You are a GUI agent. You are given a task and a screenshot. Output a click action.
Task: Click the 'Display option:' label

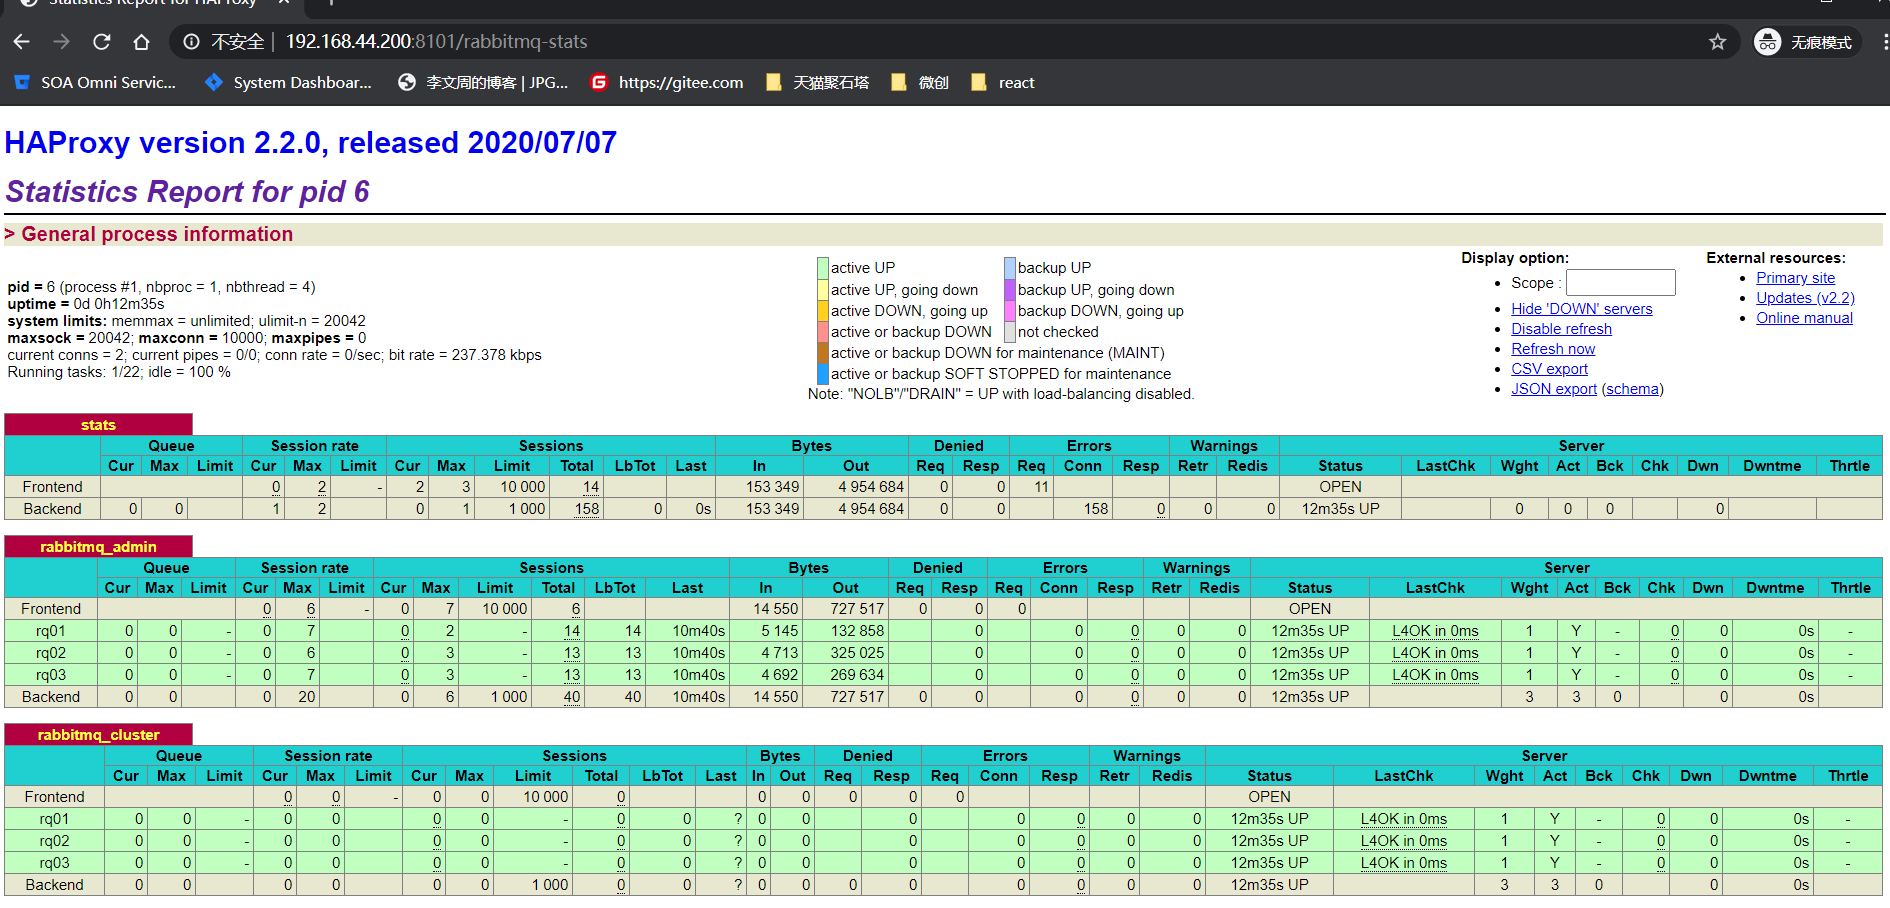1515,258
